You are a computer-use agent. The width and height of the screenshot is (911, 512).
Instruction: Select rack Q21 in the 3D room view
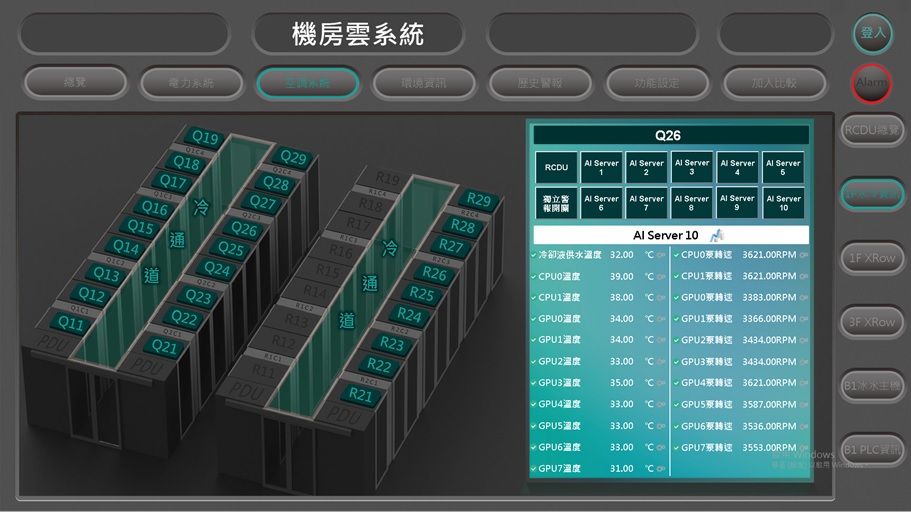tap(164, 347)
